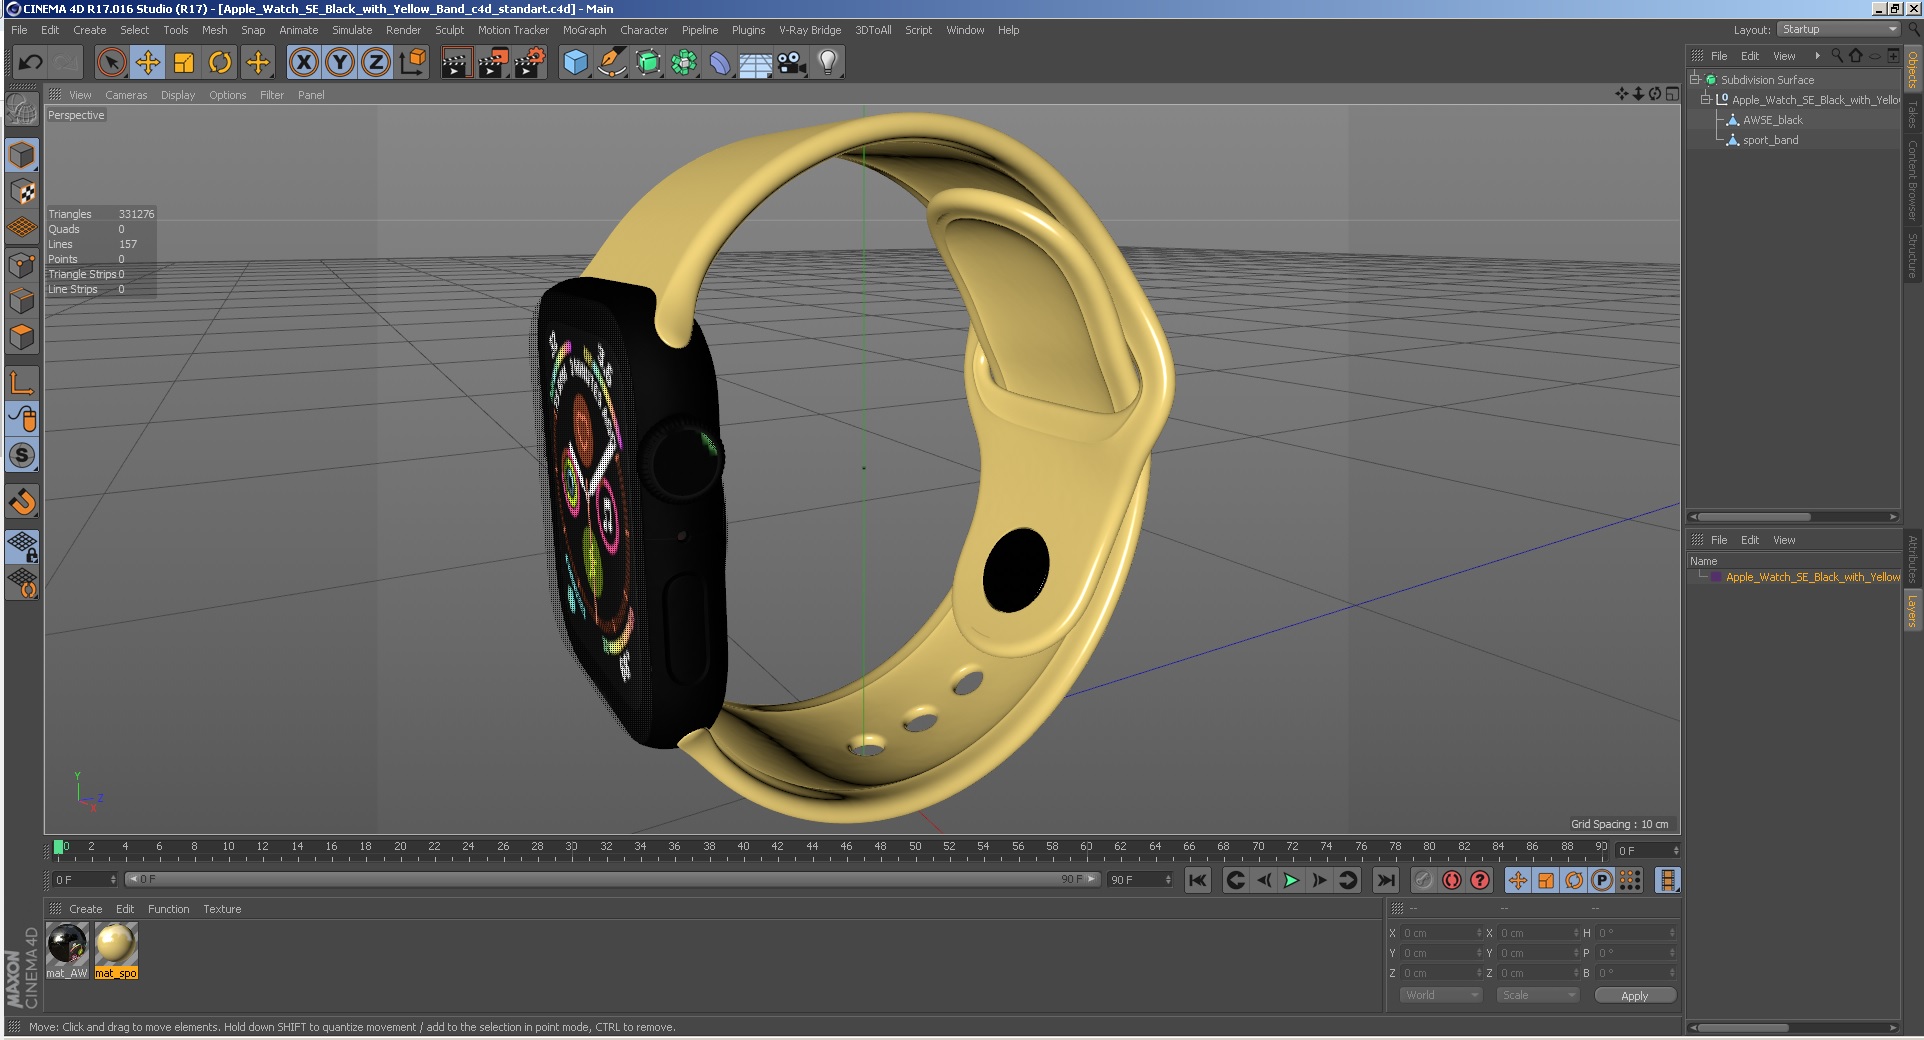Open Edit Render Settings icon
The height and width of the screenshot is (1040, 1924).
tap(530, 63)
